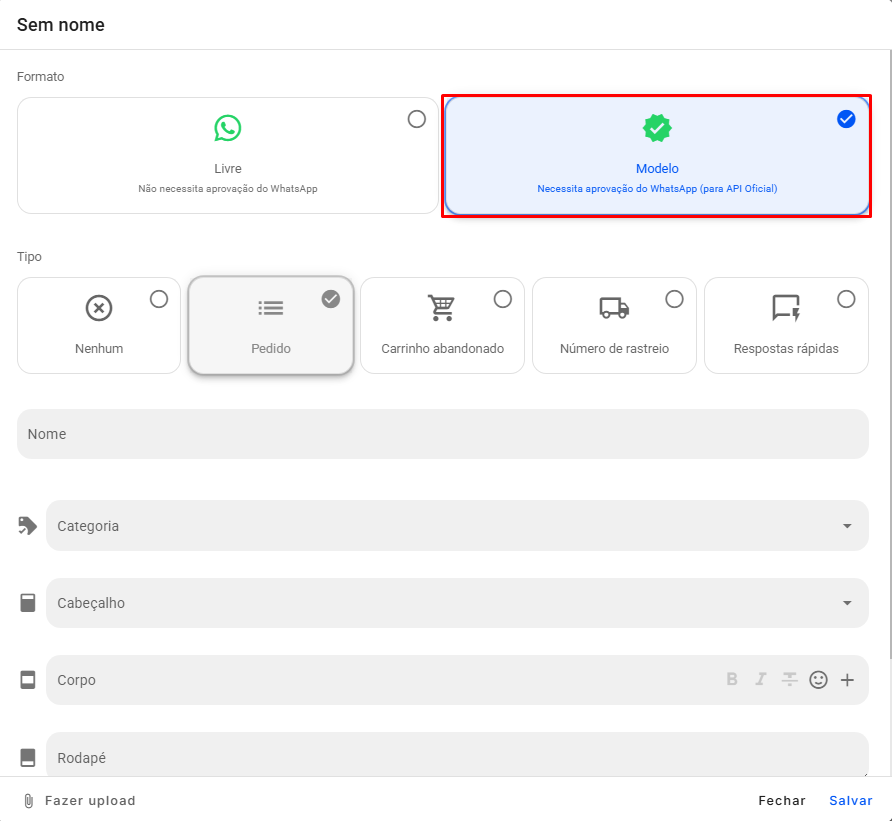The height and width of the screenshot is (821, 892).
Task: Click the body layout icon beside Corpo
Action: pos(28,680)
